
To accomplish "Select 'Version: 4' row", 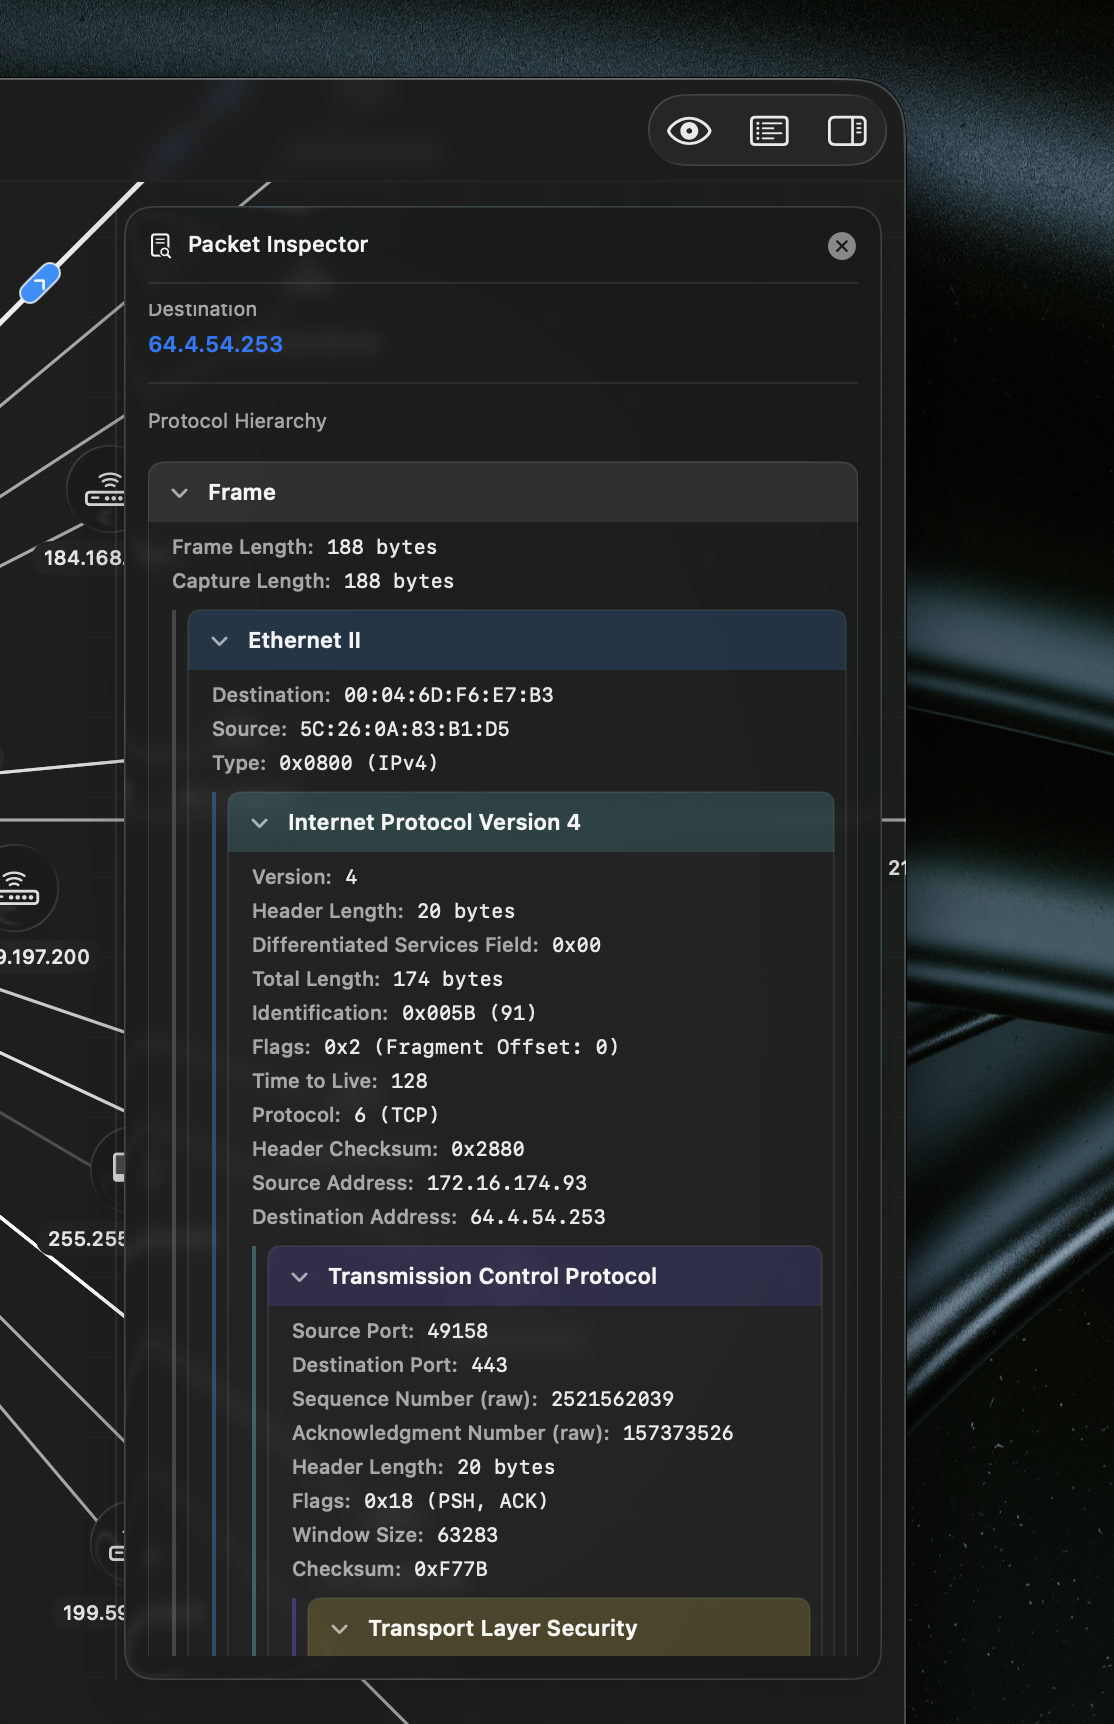I will coord(304,877).
